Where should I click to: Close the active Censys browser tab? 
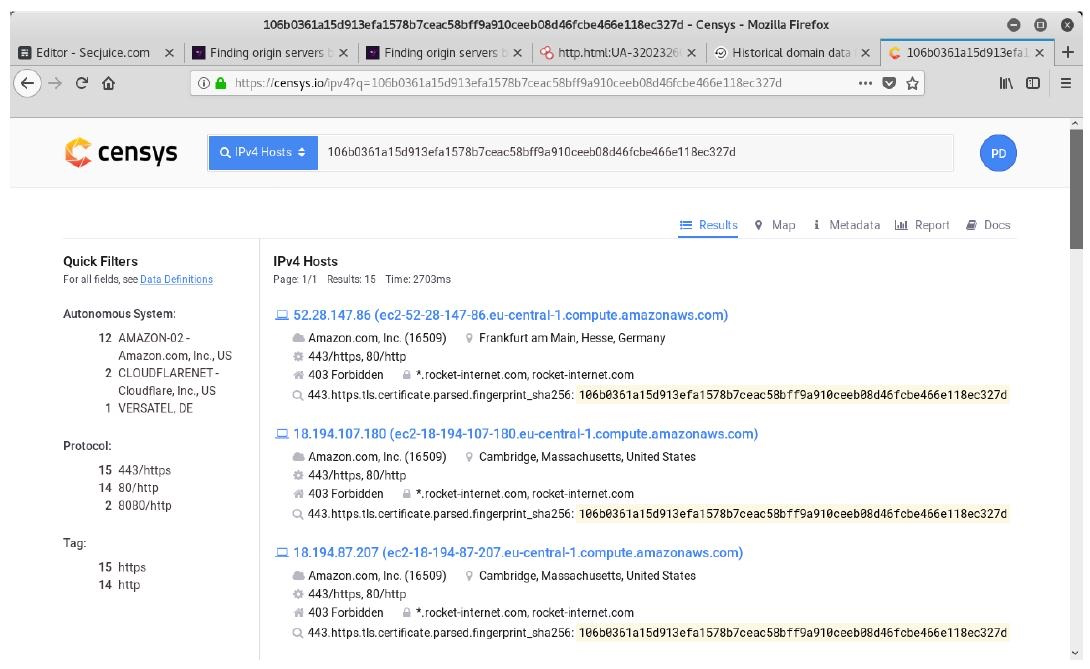(1039, 53)
